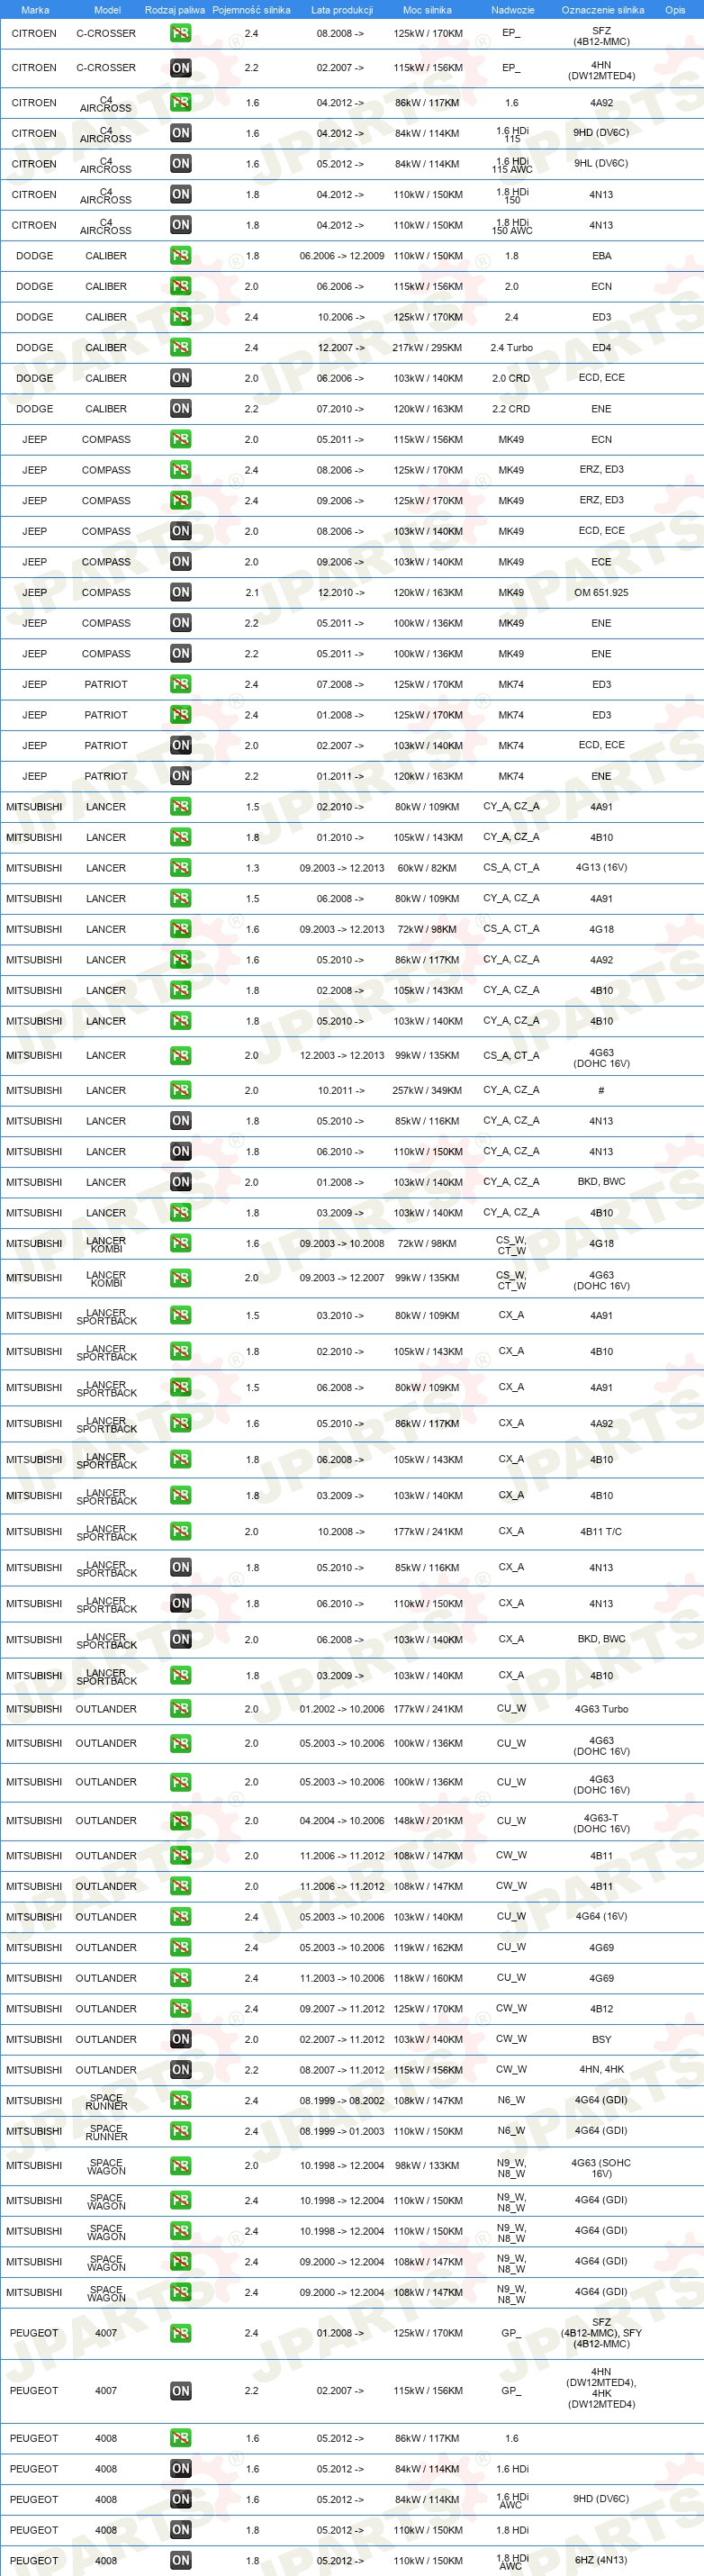Image resolution: width=704 pixels, height=2576 pixels.
Task: Click petrol icon in Jeep Compass ECN row
Action: [180, 439]
